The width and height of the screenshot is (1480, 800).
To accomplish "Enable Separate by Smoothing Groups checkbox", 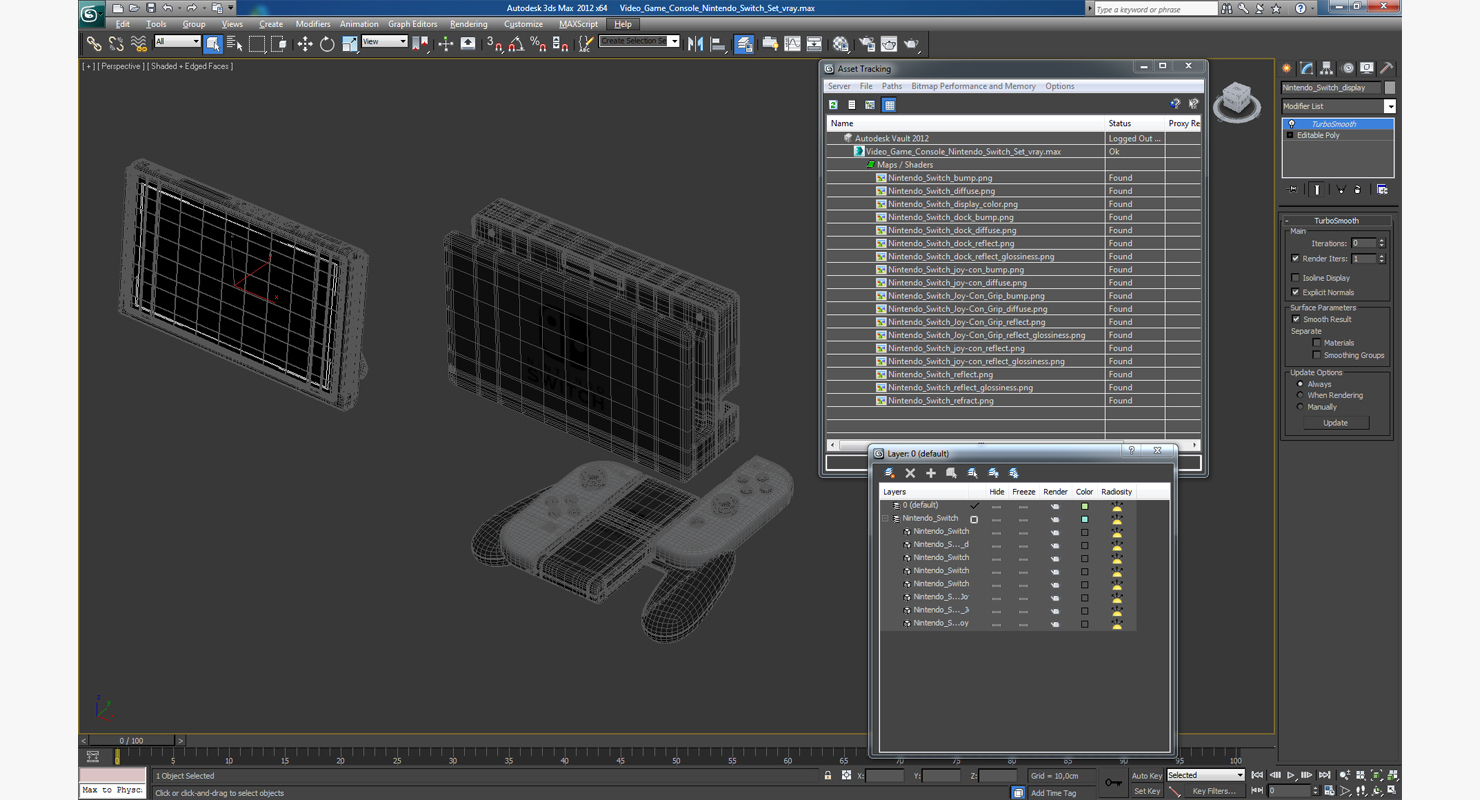I will [x=1317, y=355].
